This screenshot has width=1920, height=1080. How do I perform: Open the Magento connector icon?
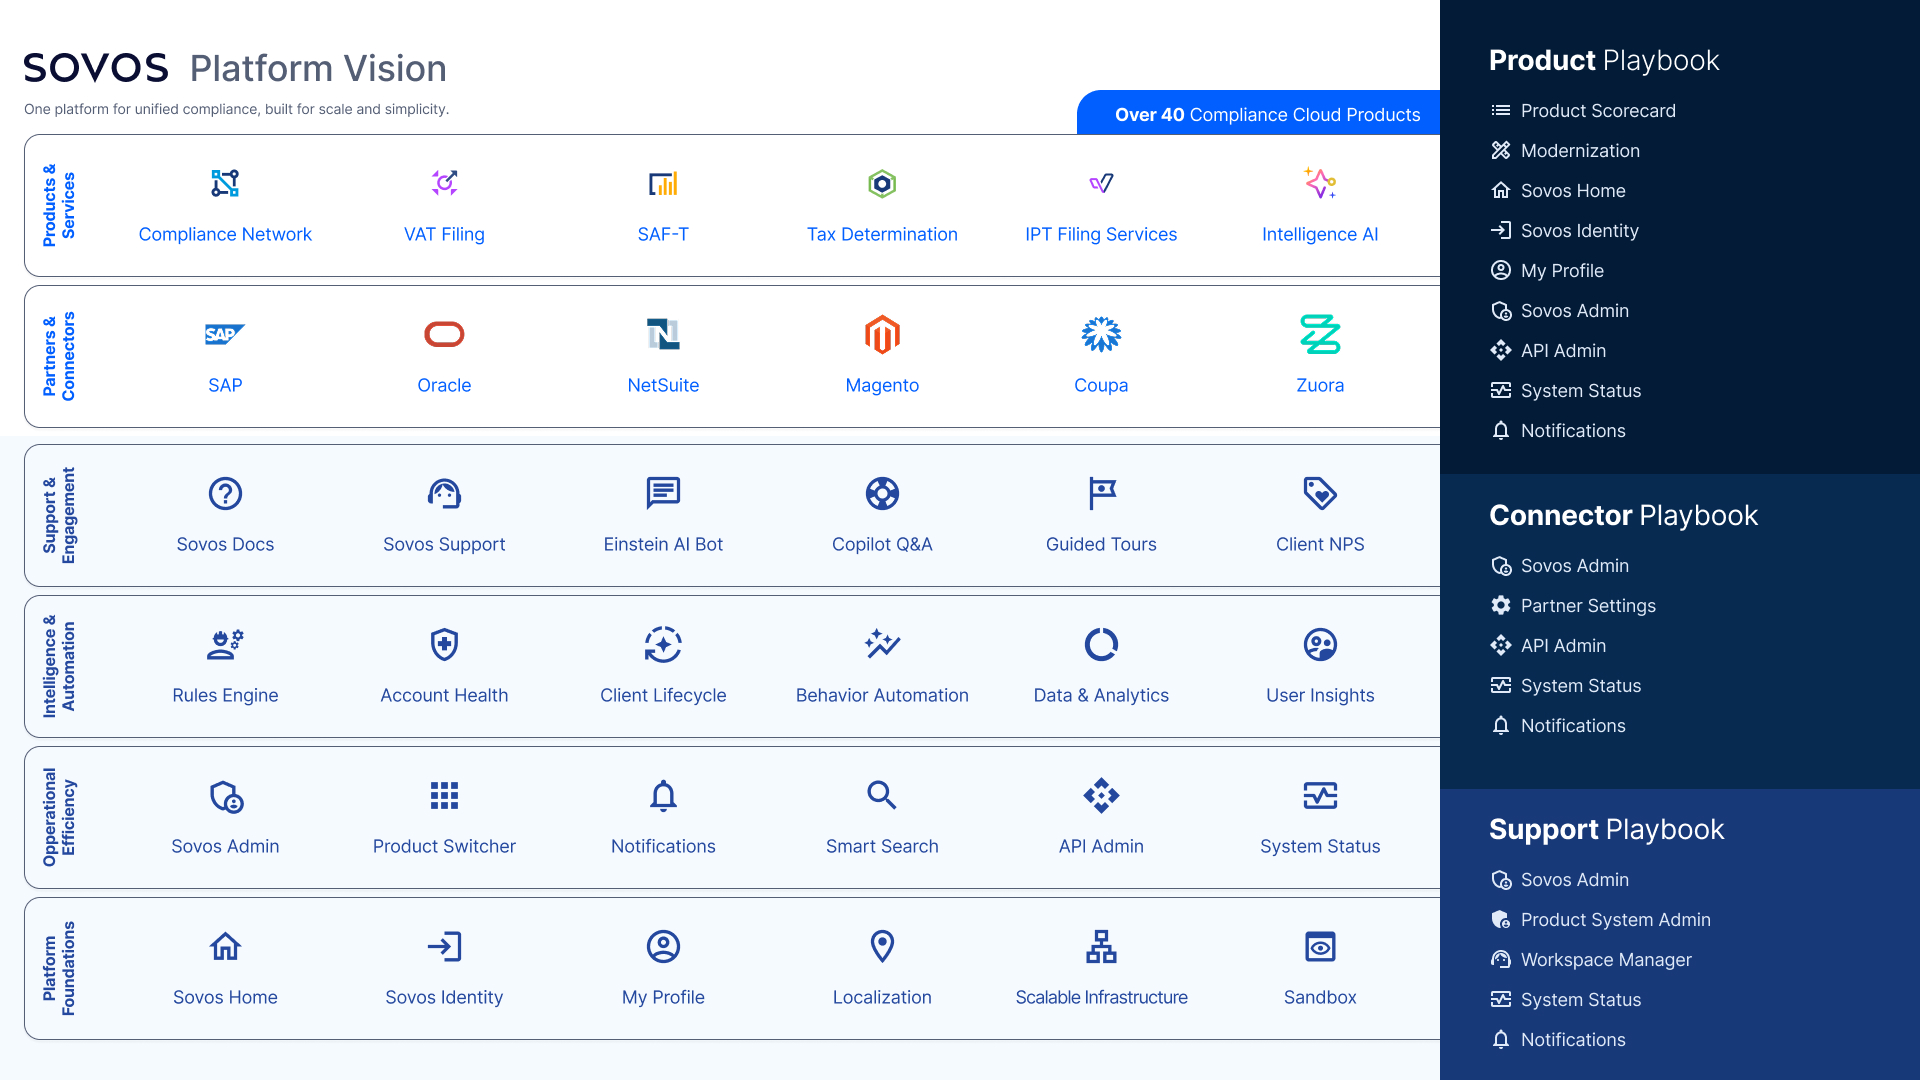click(x=882, y=334)
